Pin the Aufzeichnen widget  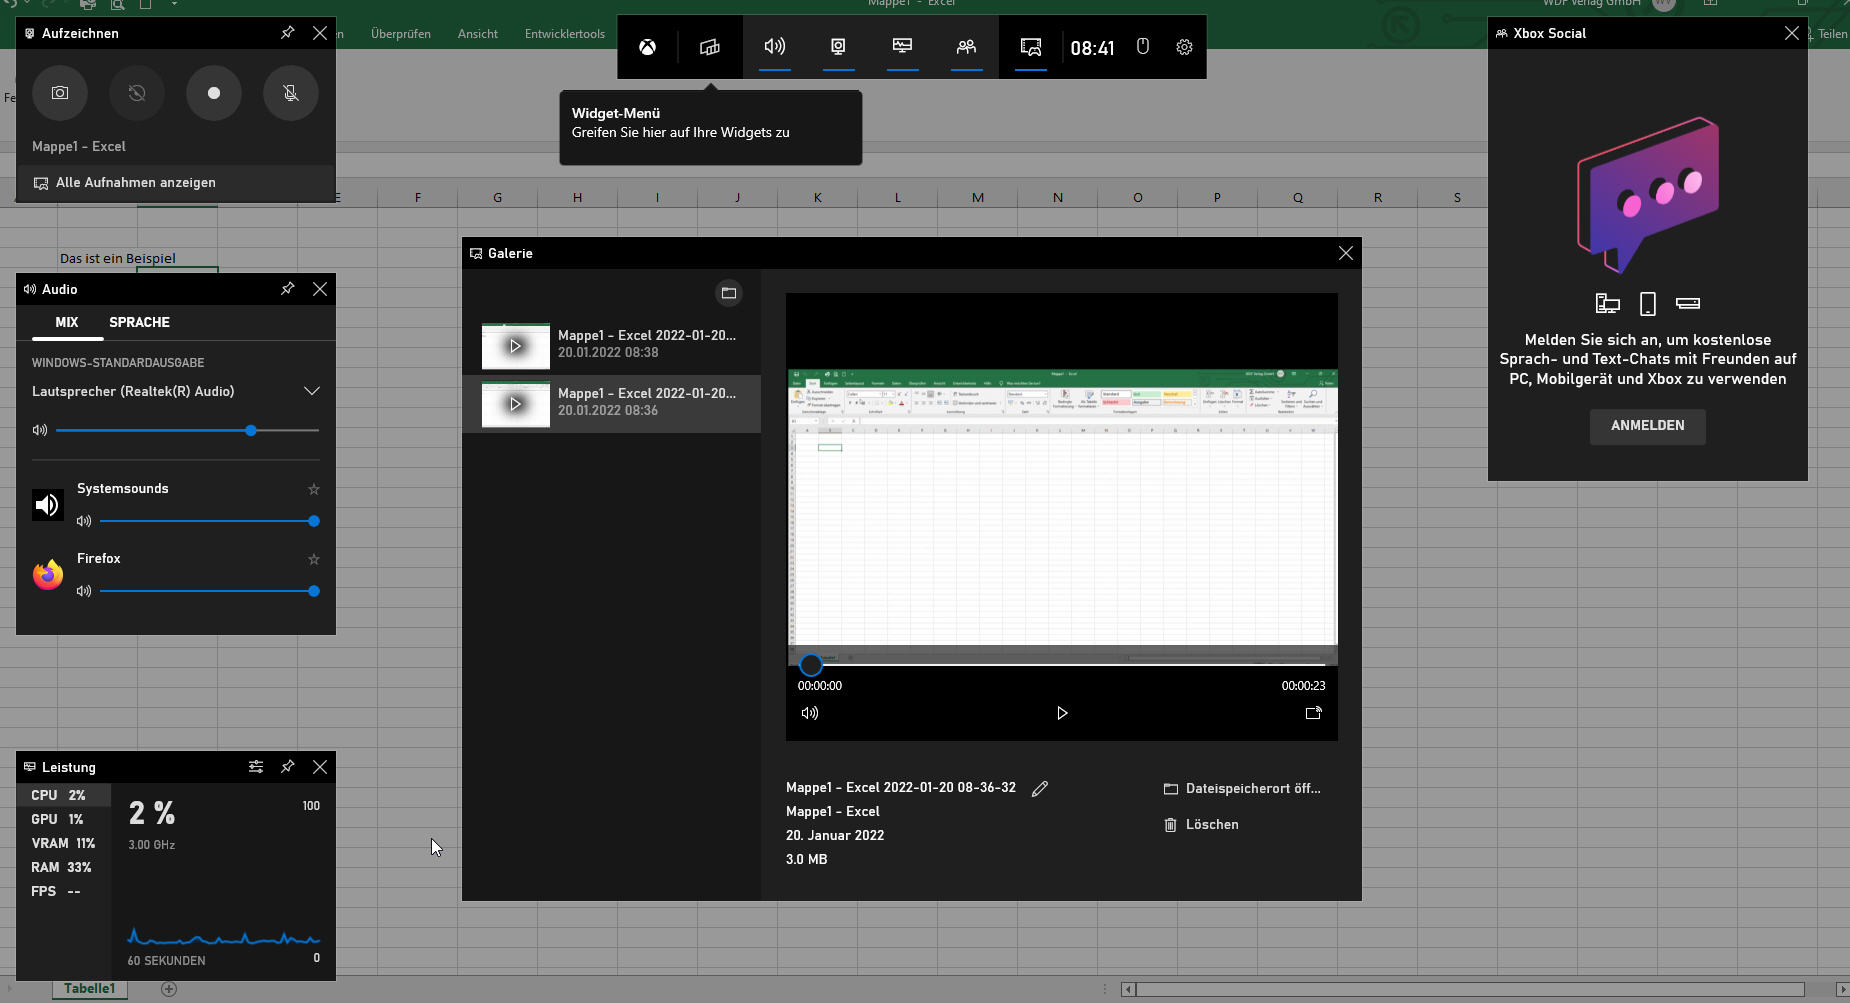pos(287,33)
